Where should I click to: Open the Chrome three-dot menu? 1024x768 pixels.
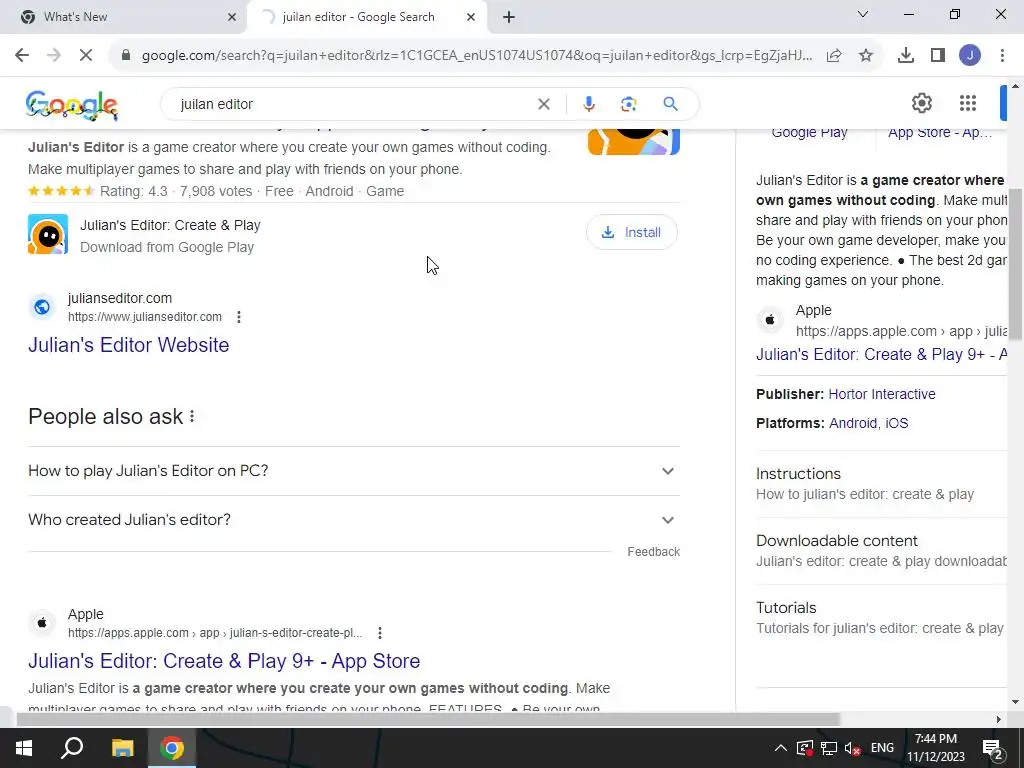[1002, 56]
